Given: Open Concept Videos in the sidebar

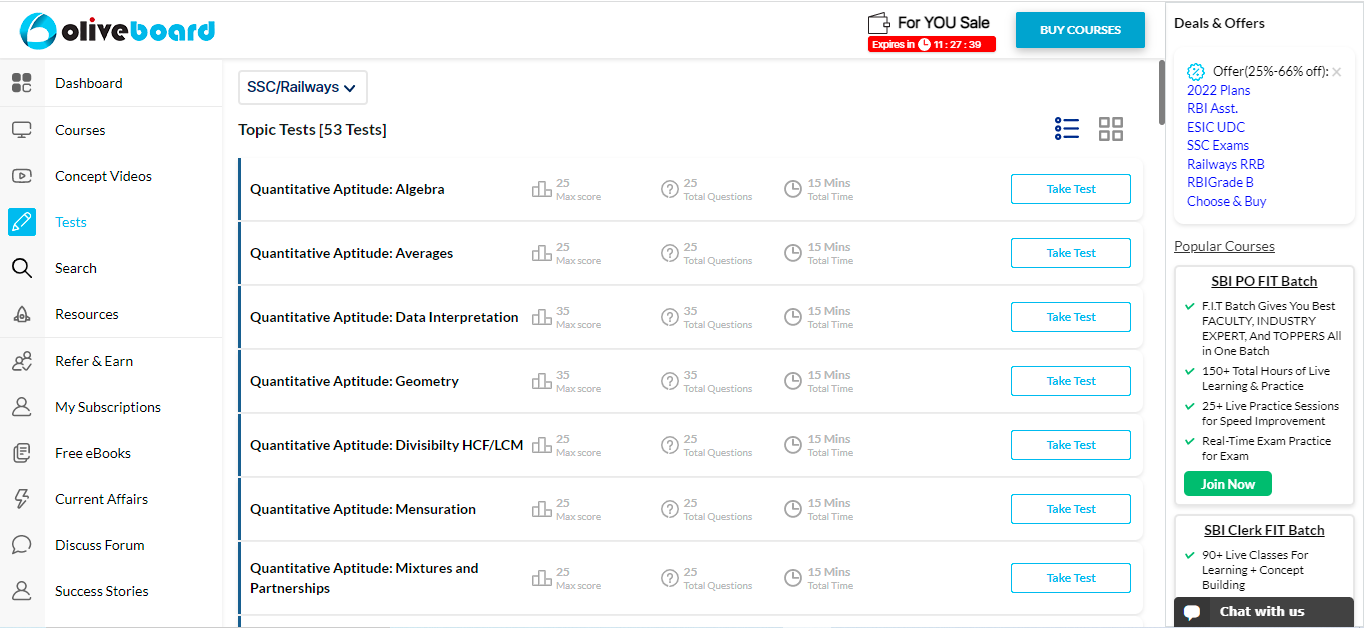Looking at the screenshot, I should point(104,176).
